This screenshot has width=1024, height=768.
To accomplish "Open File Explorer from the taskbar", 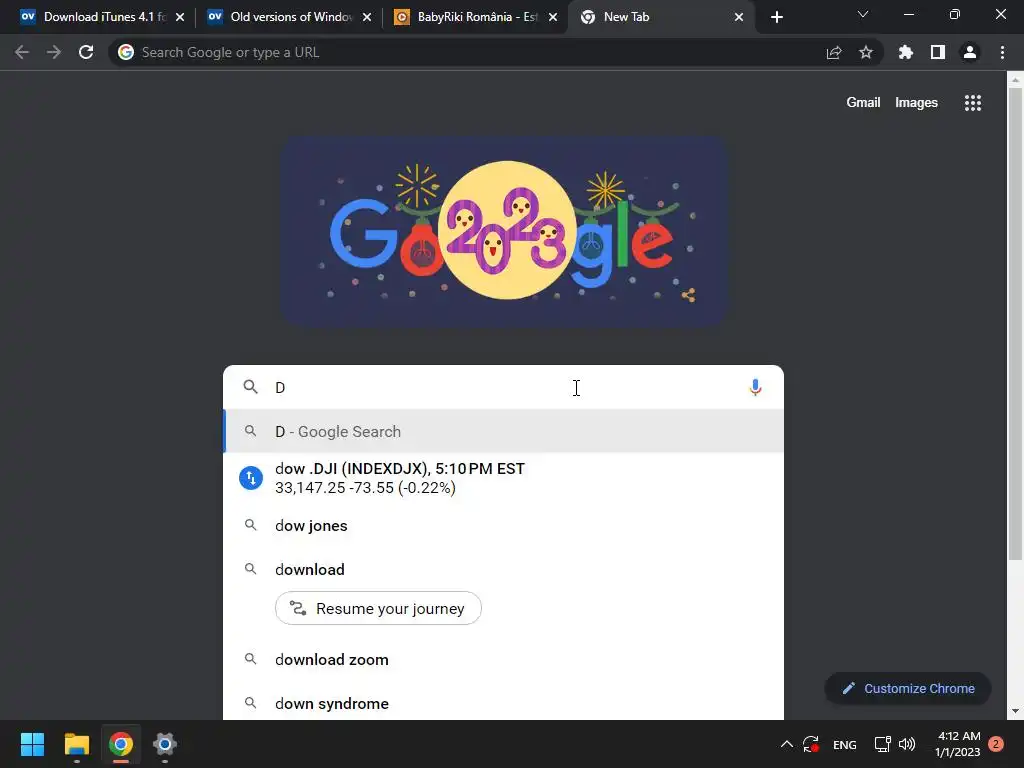I will pos(76,744).
